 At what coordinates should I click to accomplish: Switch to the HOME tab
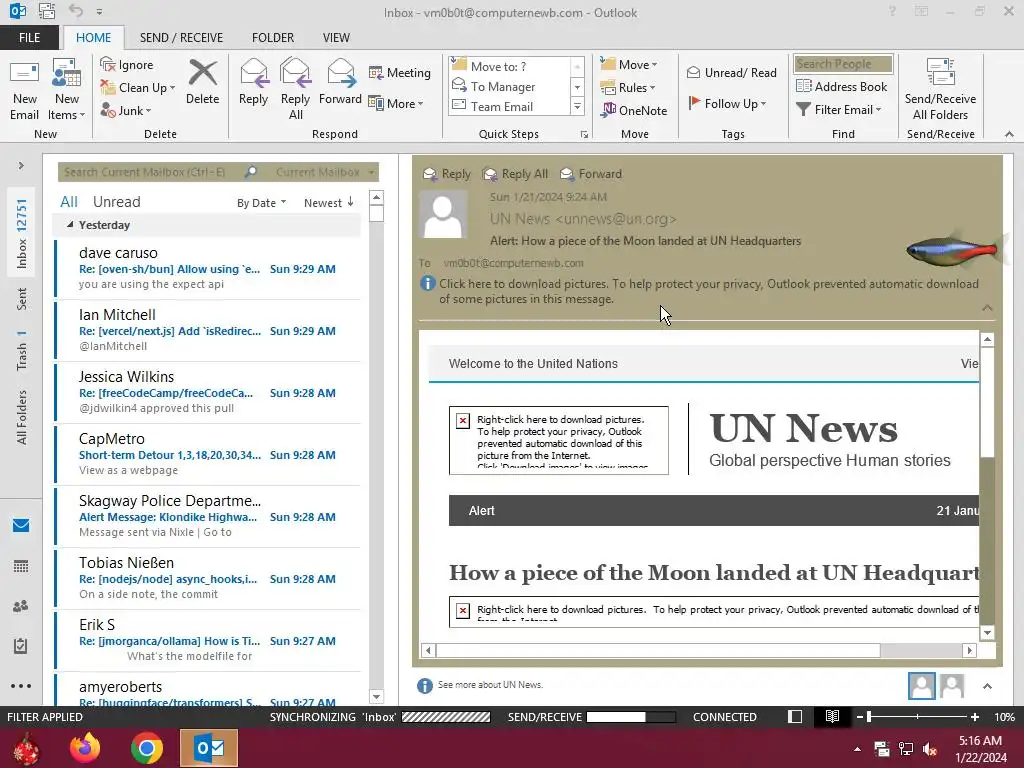point(93,38)
